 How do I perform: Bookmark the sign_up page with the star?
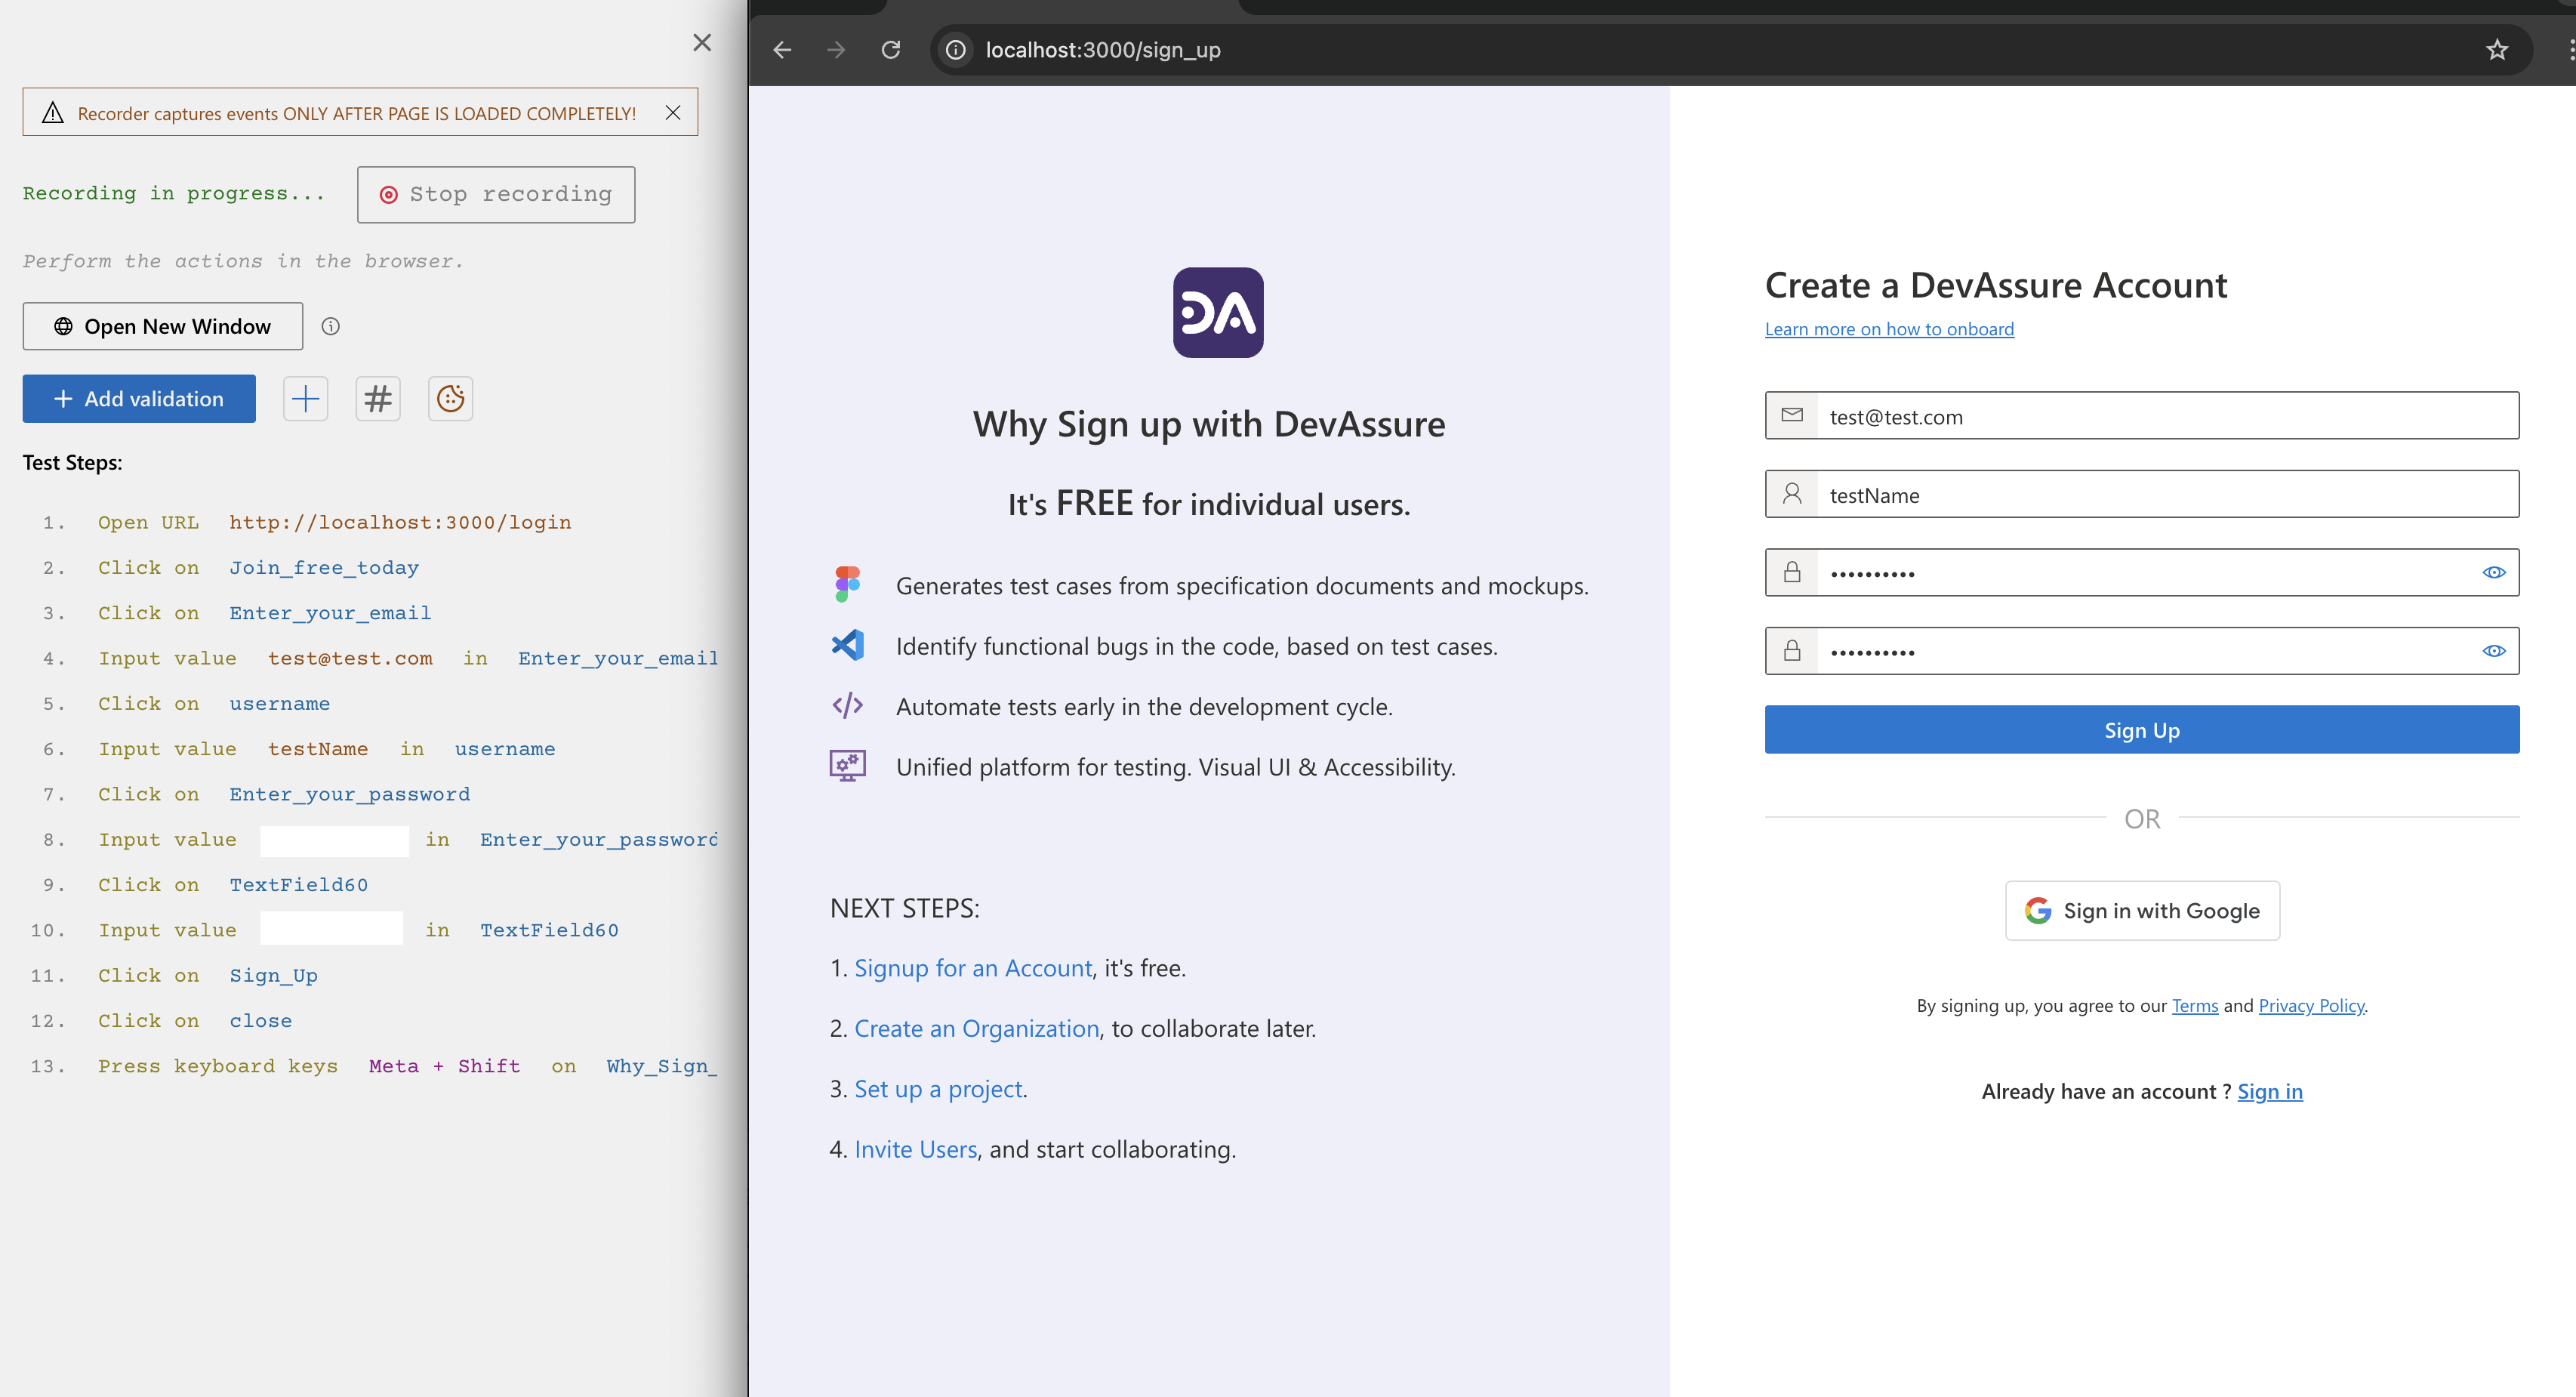(2497, 50)
